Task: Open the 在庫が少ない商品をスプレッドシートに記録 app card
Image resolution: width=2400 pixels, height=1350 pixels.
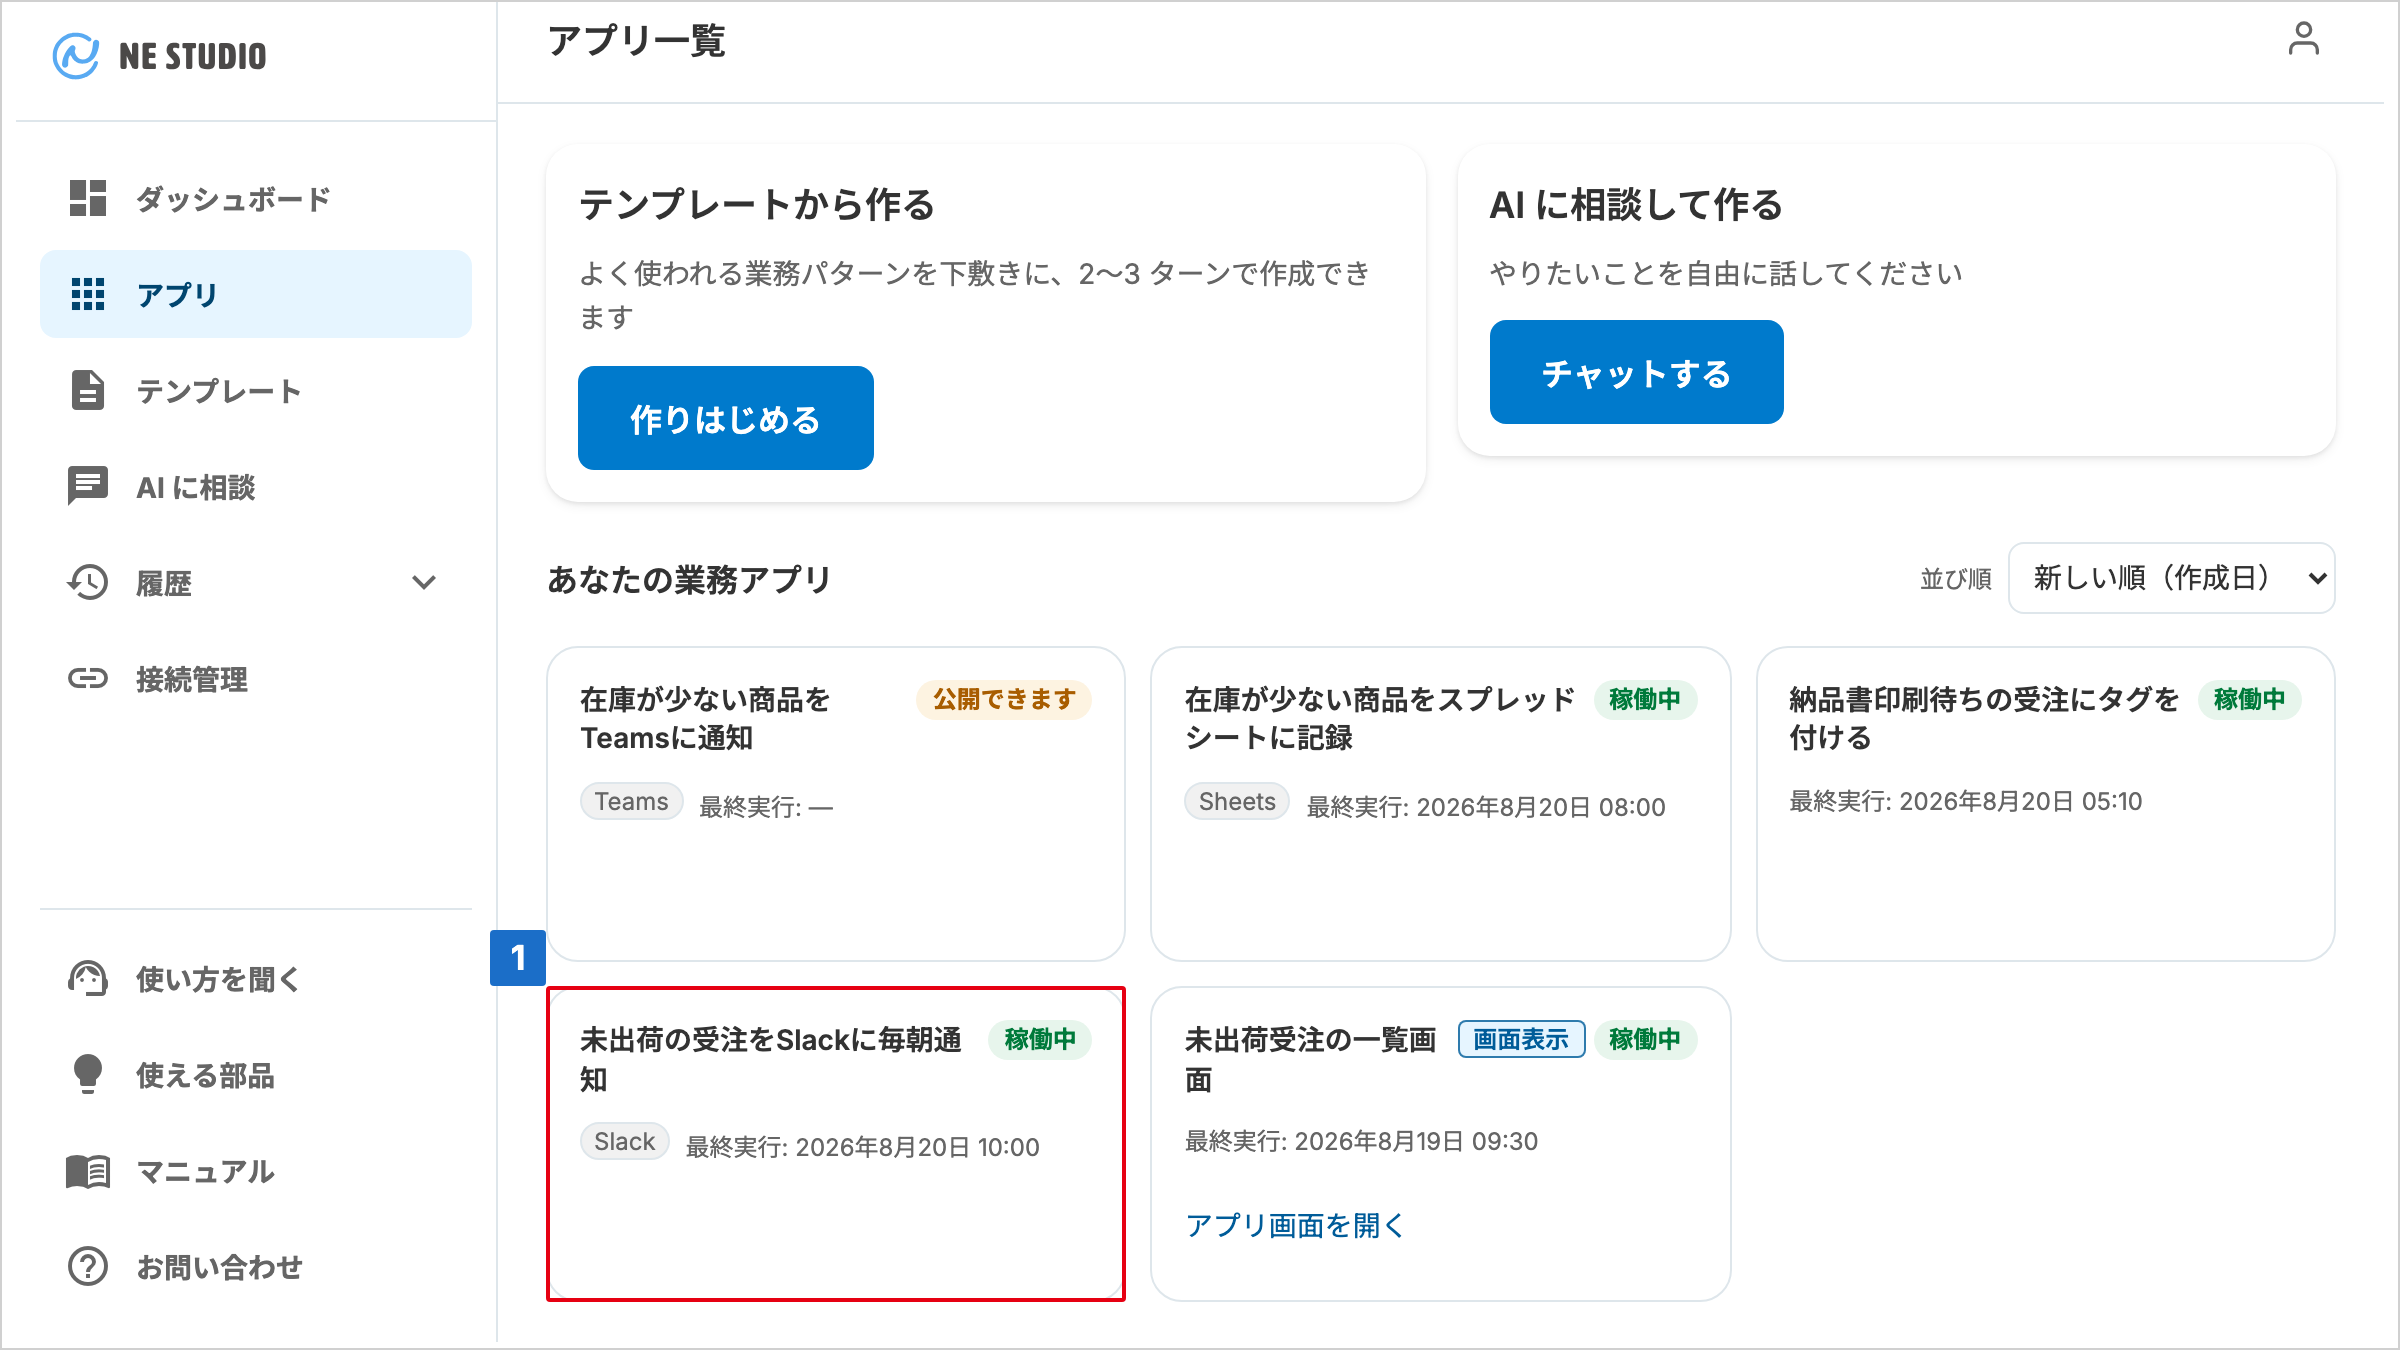Action: click(x=1441, y=804)
